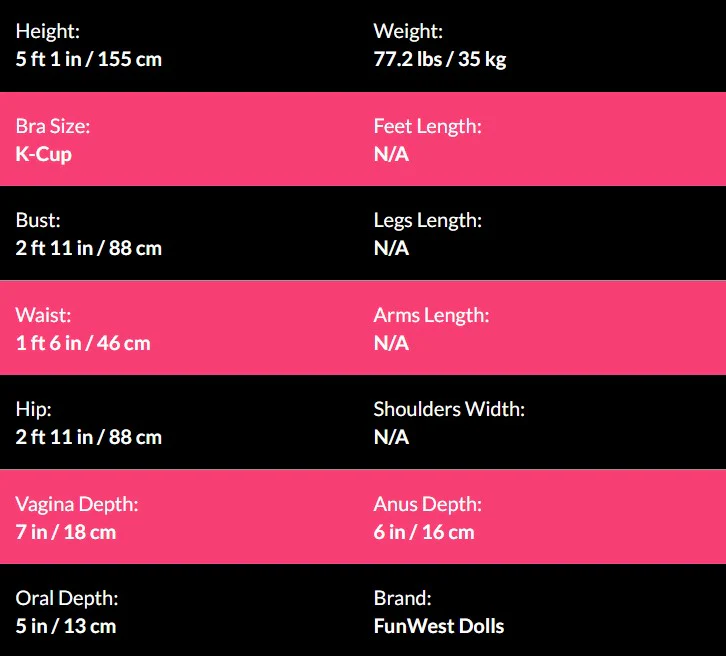
Task: Click the Hip label
Action: [x=32, y=410]
